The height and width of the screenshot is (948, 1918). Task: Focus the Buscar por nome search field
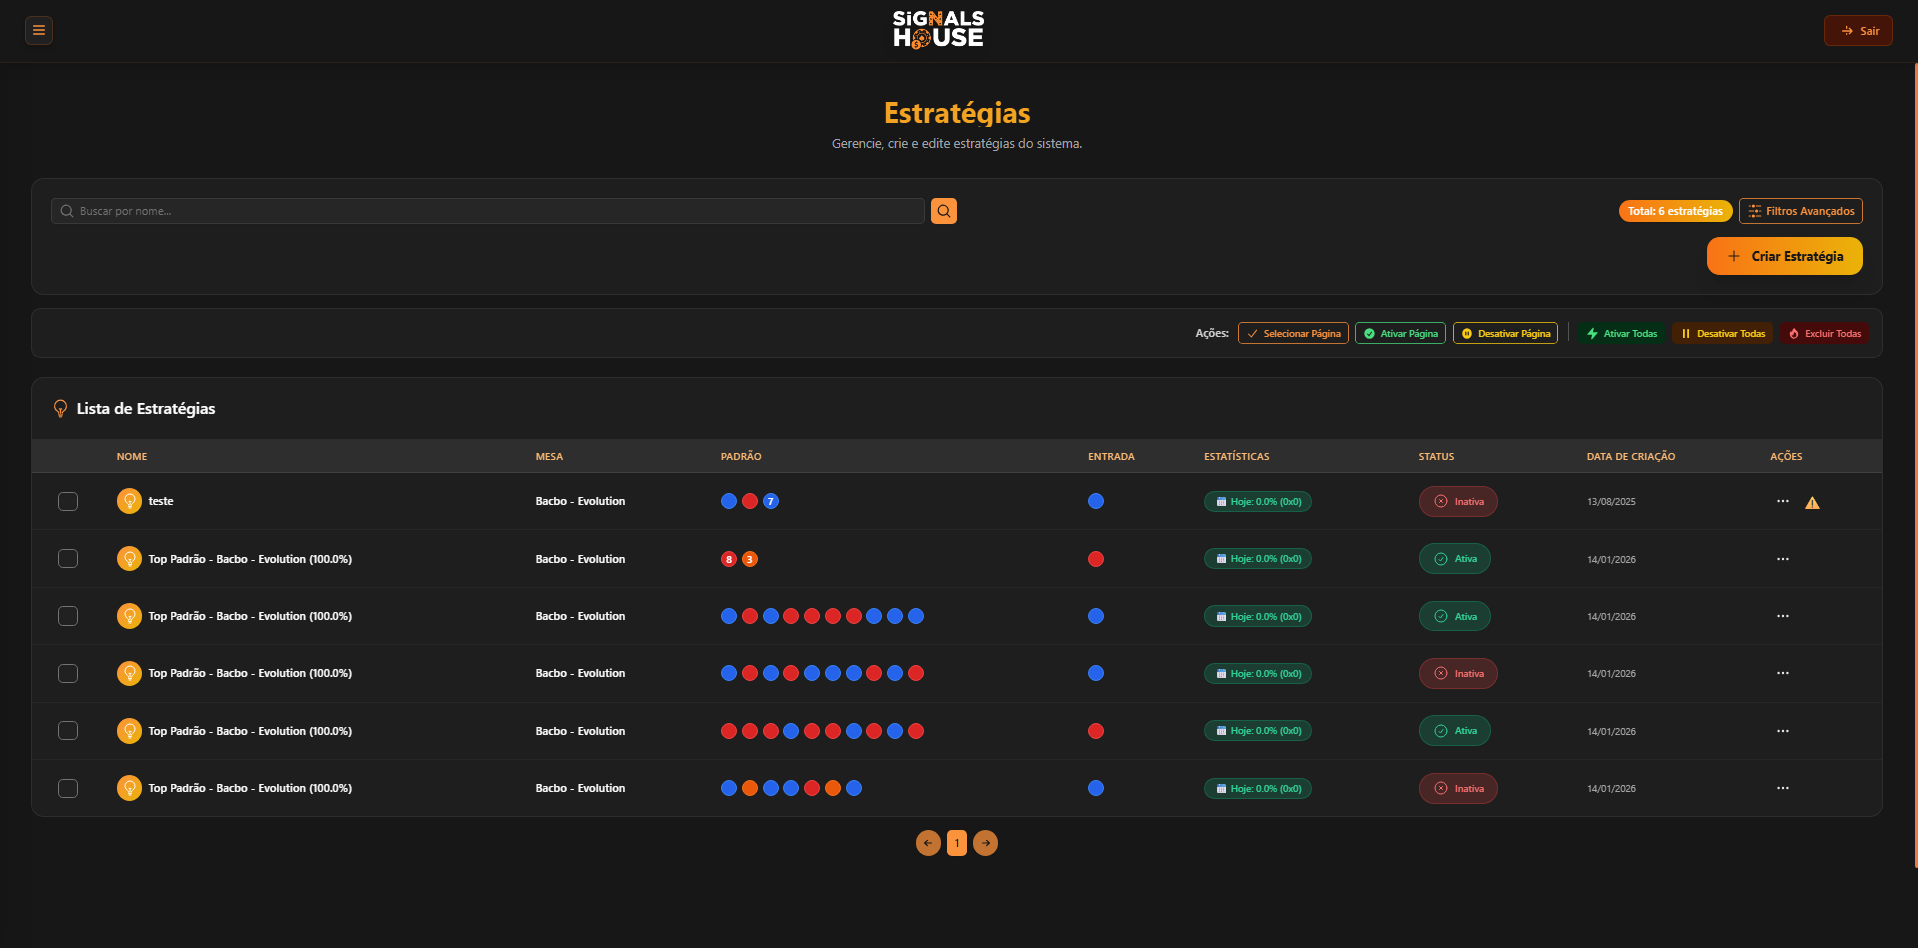(490, 211)
